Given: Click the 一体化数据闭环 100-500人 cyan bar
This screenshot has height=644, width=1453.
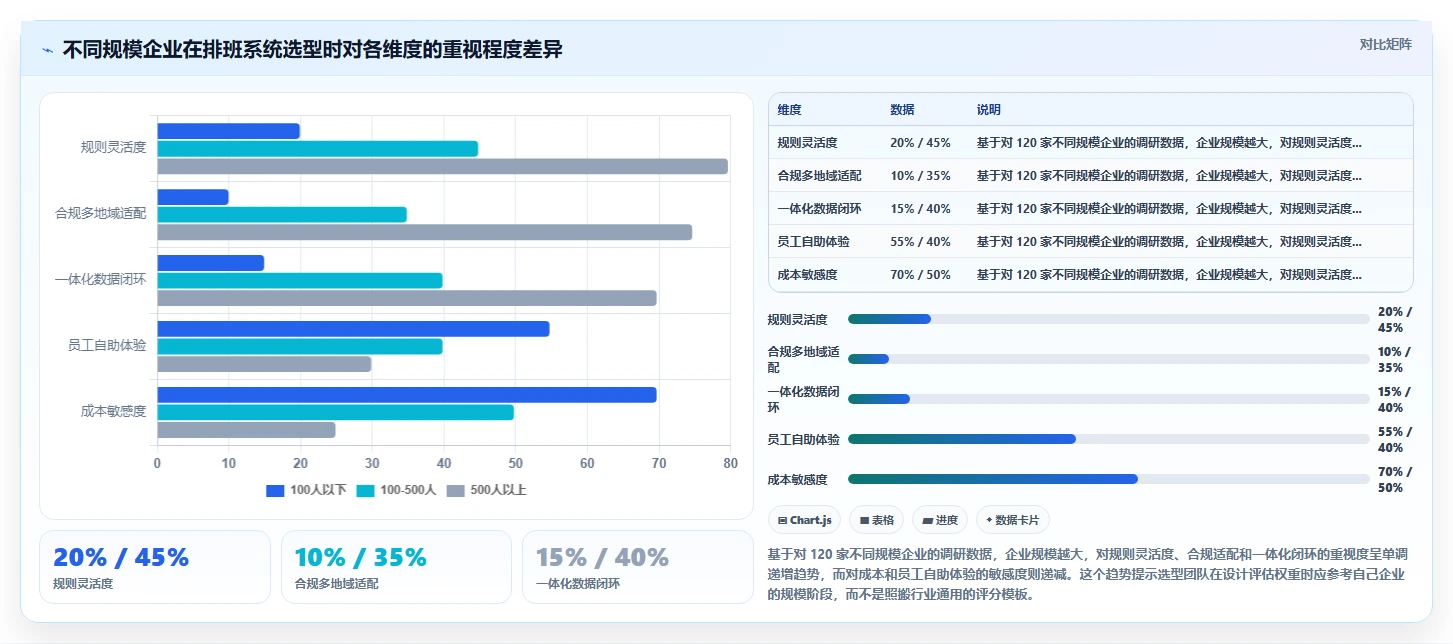Looking at the screenshot, I should (300, 281).
